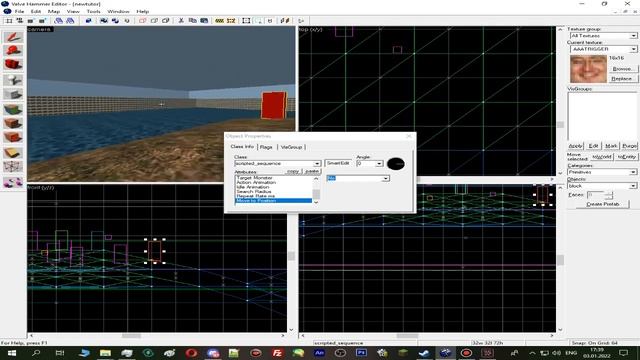The width and height of the screenshot is (640, 360).
Task: Toggle the Texture Lock toolbar icon
Action: 270,21
